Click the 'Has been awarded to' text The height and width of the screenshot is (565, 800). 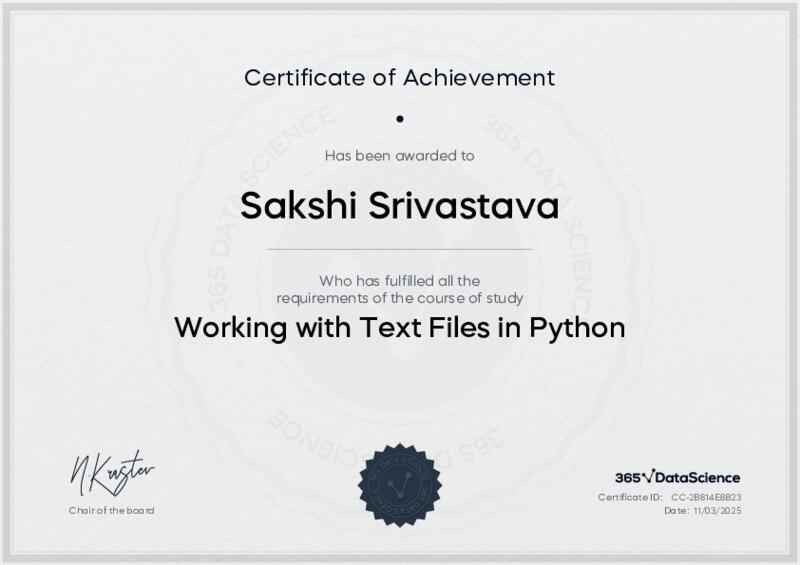[x=399, y=155]
